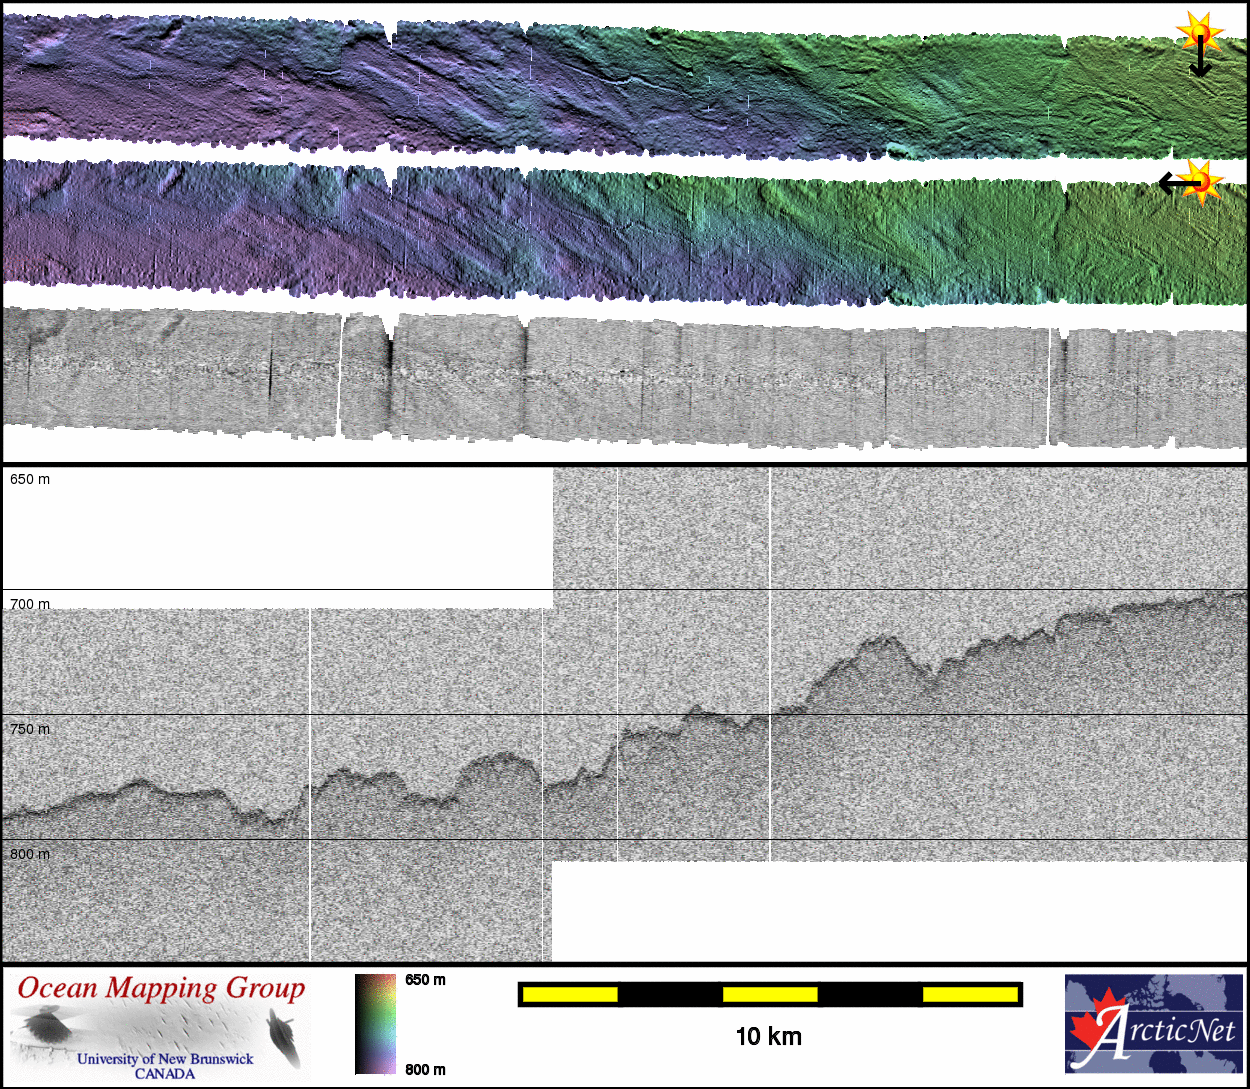The width and height of the screenshot is (1250, 1089).
Task: Open the Ocean Mapping Group title link
Action: click(x=161, y=988)
